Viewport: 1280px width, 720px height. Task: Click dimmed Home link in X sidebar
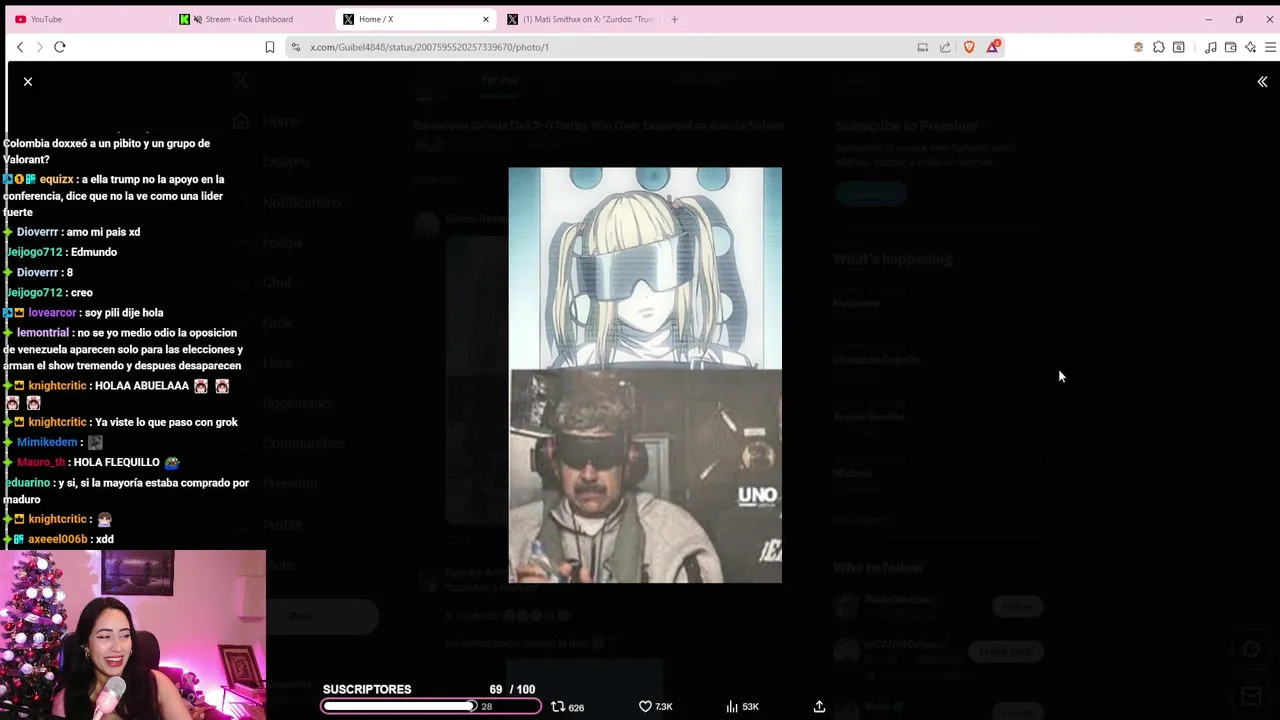click(x=281, y=121)
